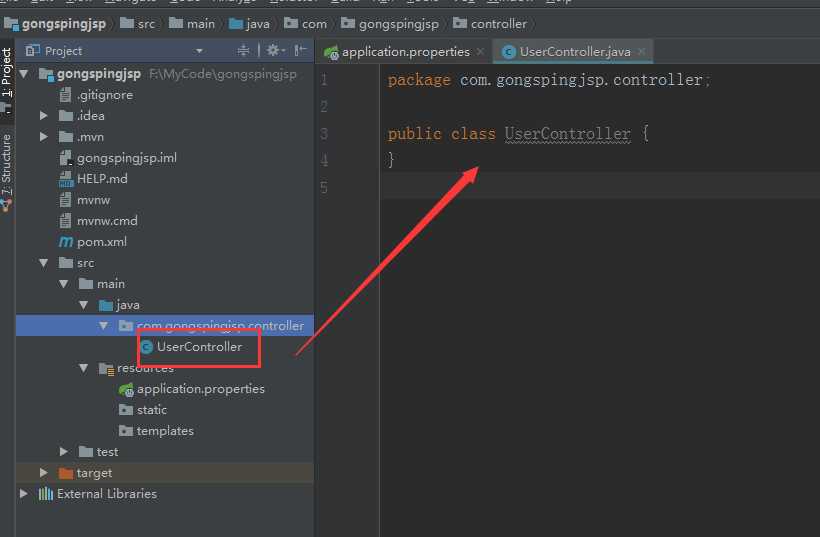Viewport: 820px width, 537px height.
Task: Select gongspingjsp.iml file
Action: (127, 158)
